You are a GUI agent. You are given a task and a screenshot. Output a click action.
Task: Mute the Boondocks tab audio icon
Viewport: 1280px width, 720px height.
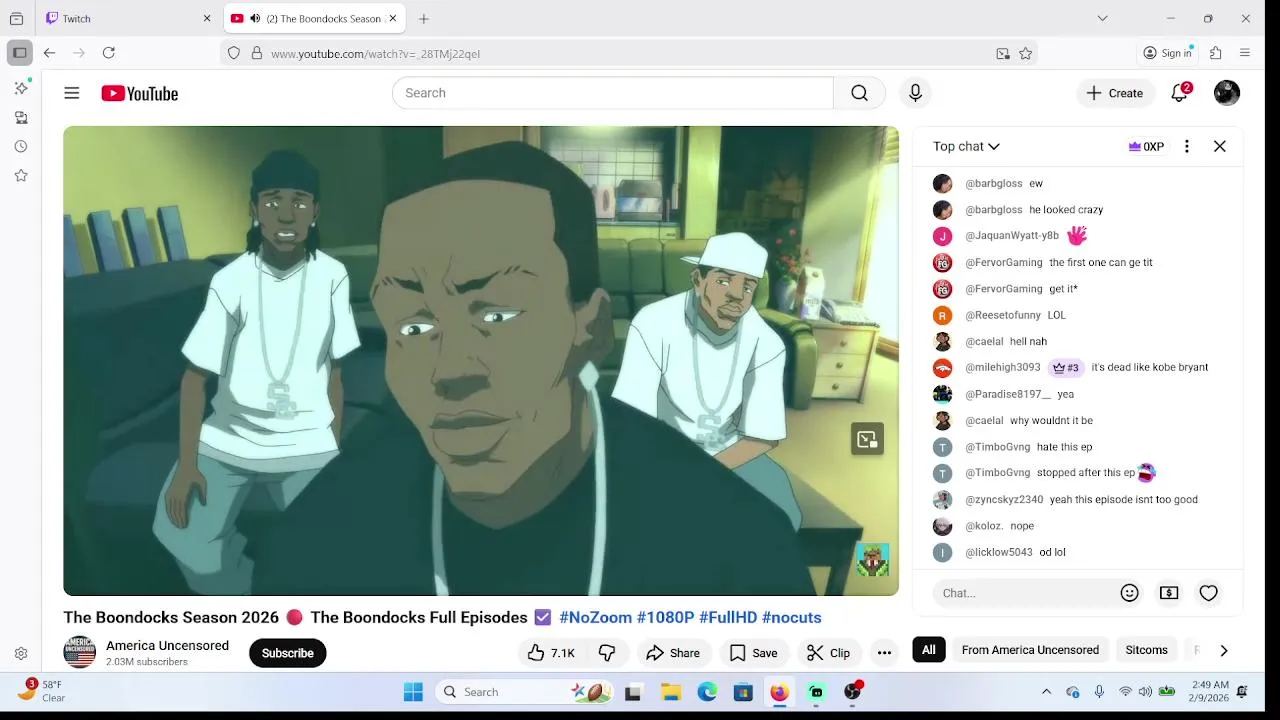click(x=255, y=18)
